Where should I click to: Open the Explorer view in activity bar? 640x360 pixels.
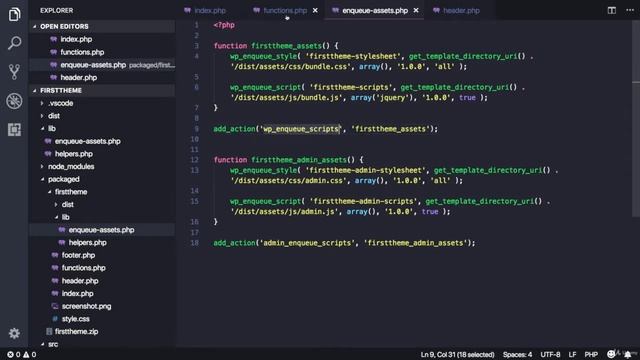coord(14,14)
